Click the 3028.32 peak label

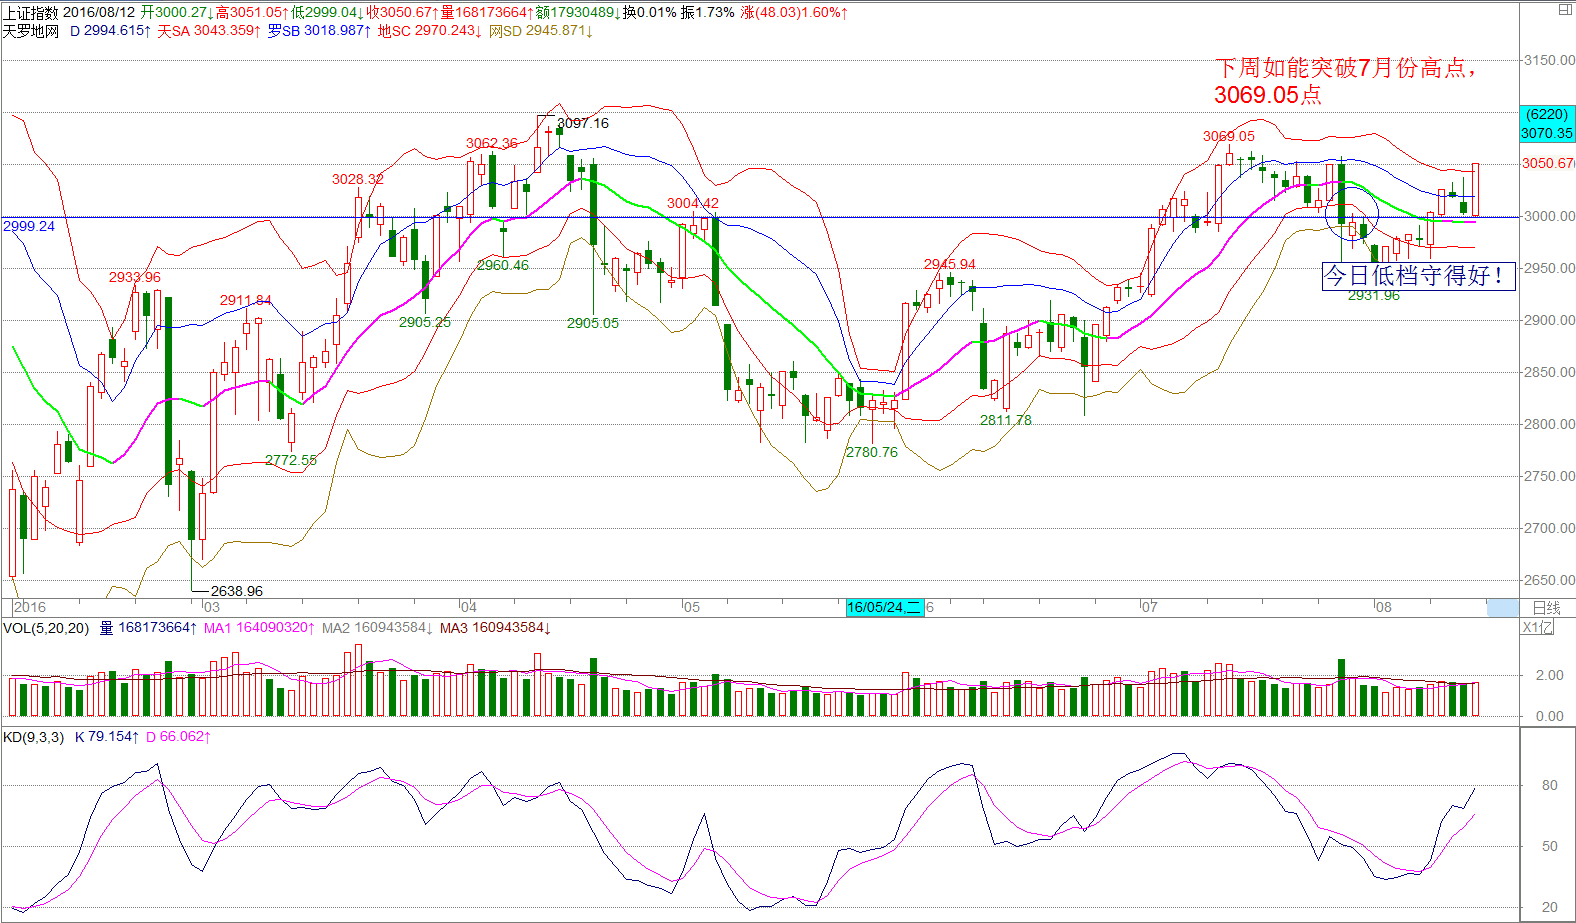coord(358,179)
